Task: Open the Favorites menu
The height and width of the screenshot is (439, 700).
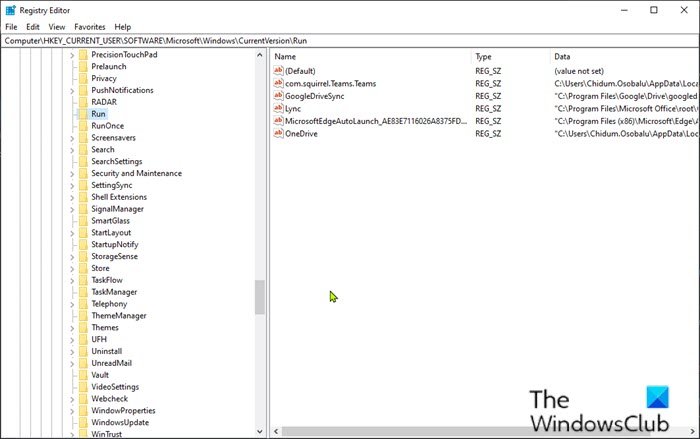Action: point(90,27)
